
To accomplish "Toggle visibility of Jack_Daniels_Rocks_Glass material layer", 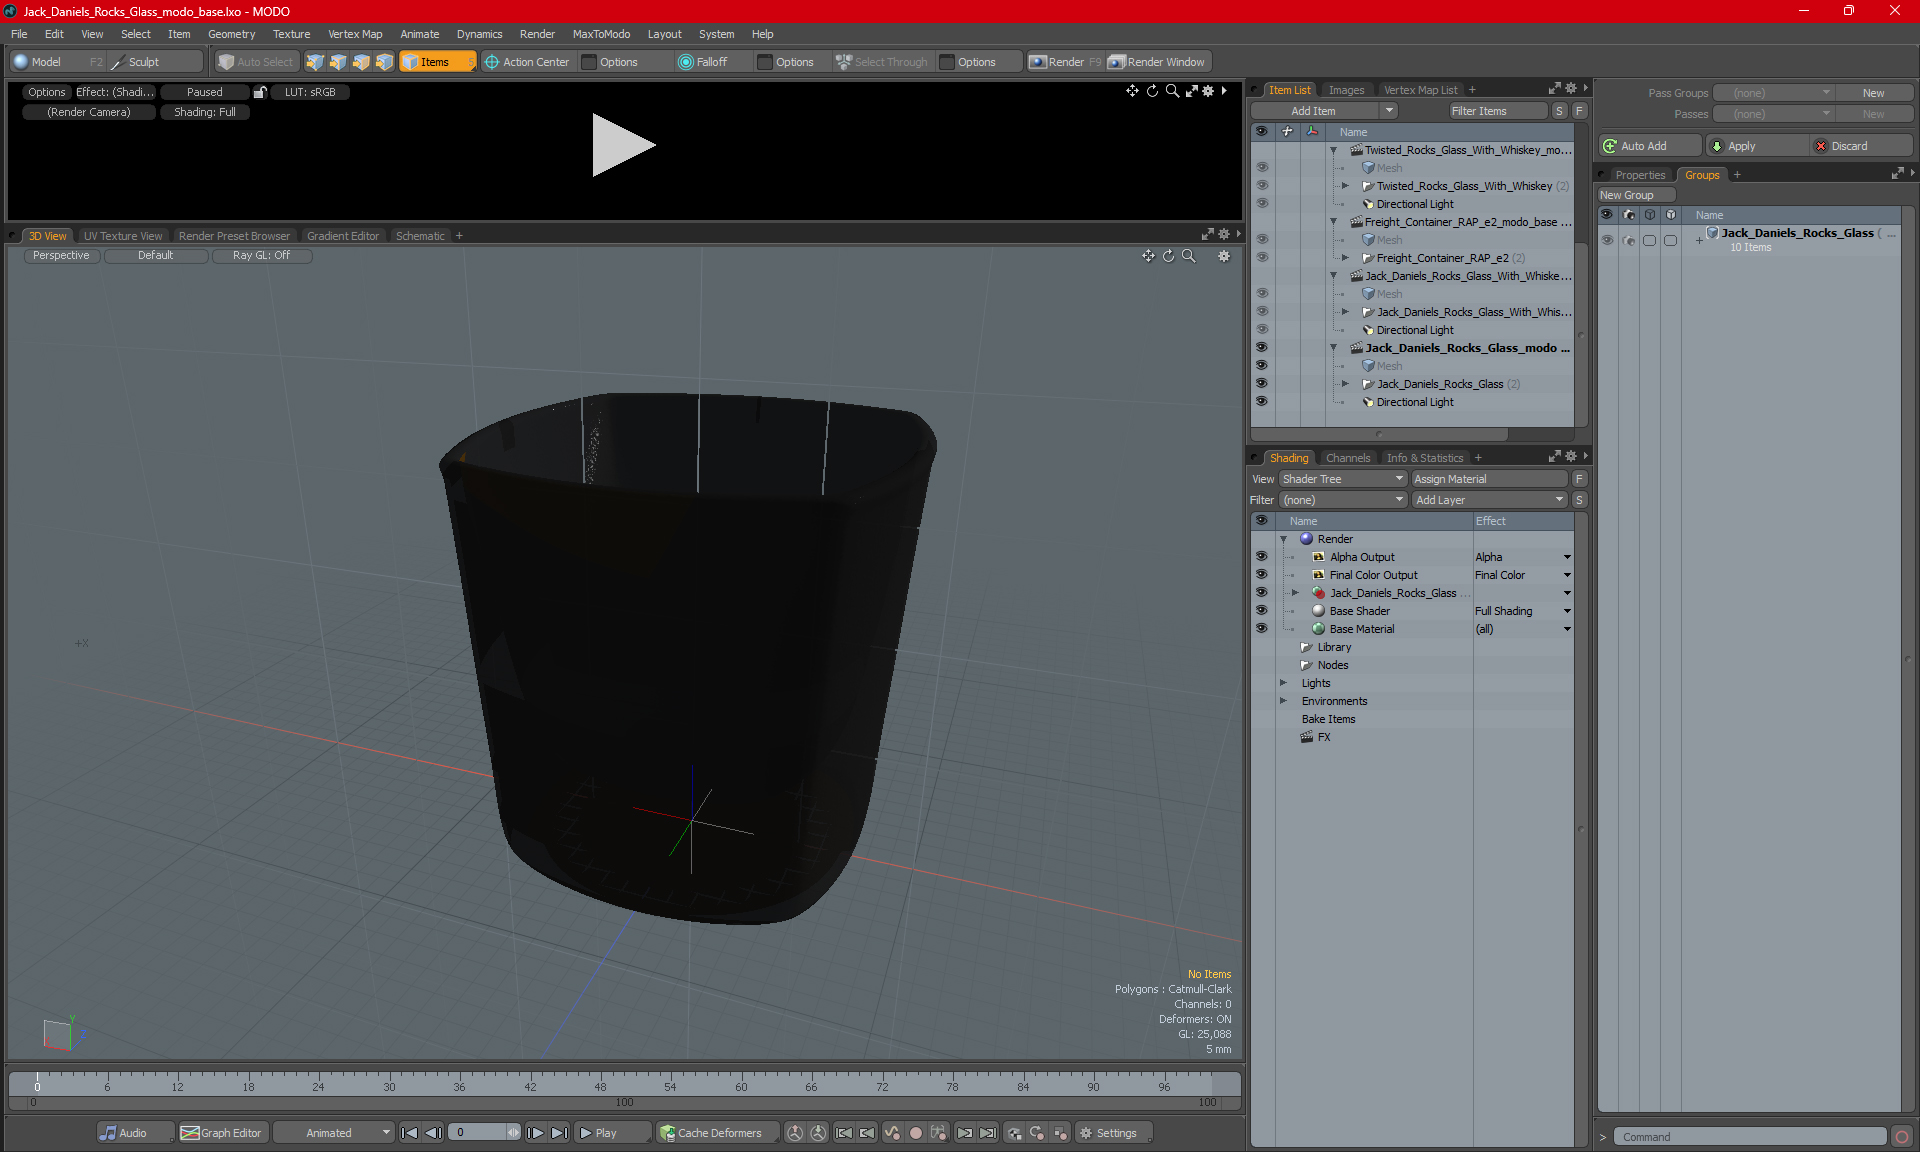I will 1261,593.
